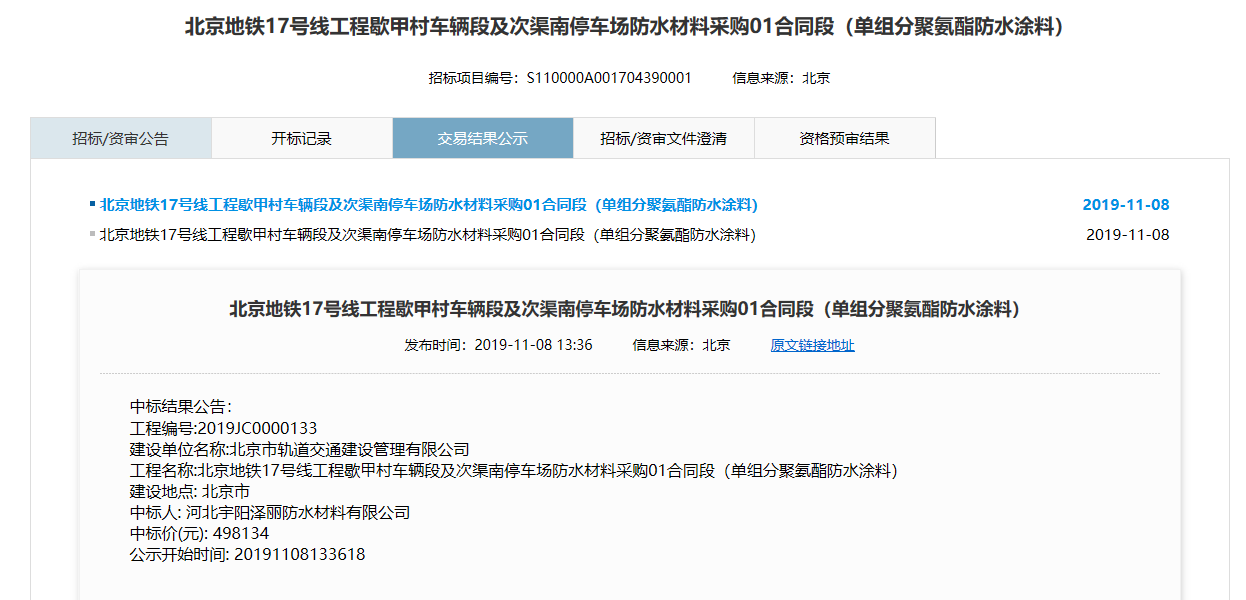Go to the 资格预审结果 tab

[844, 139]
